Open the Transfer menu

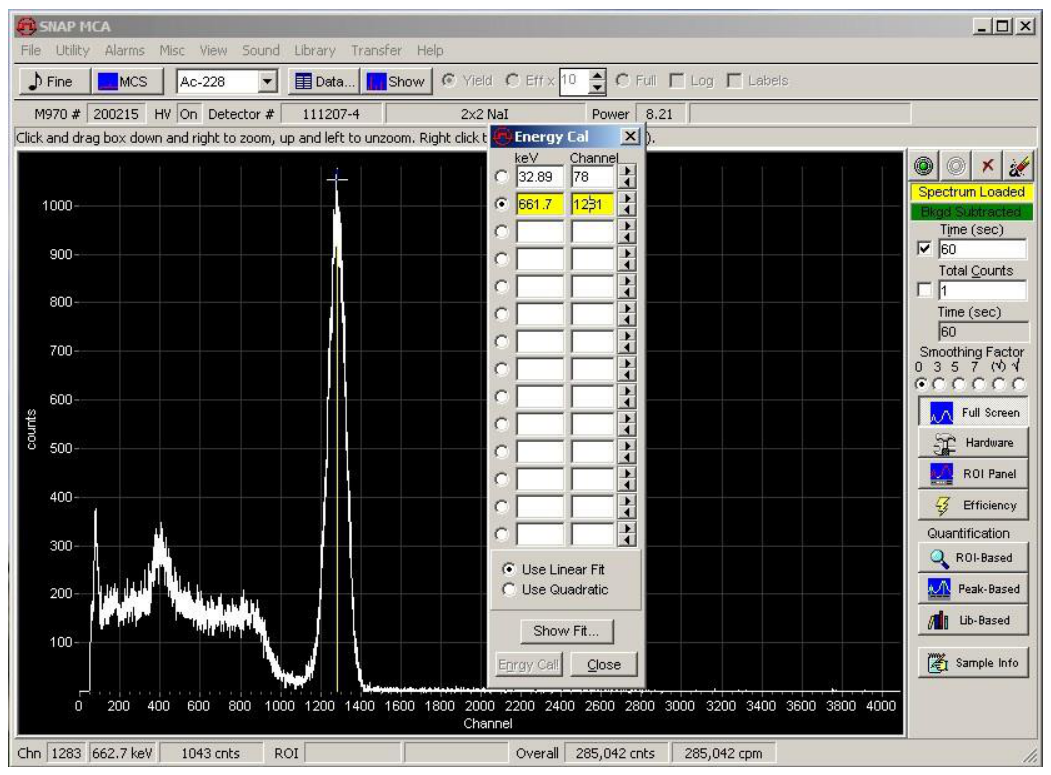coord(376,50)
